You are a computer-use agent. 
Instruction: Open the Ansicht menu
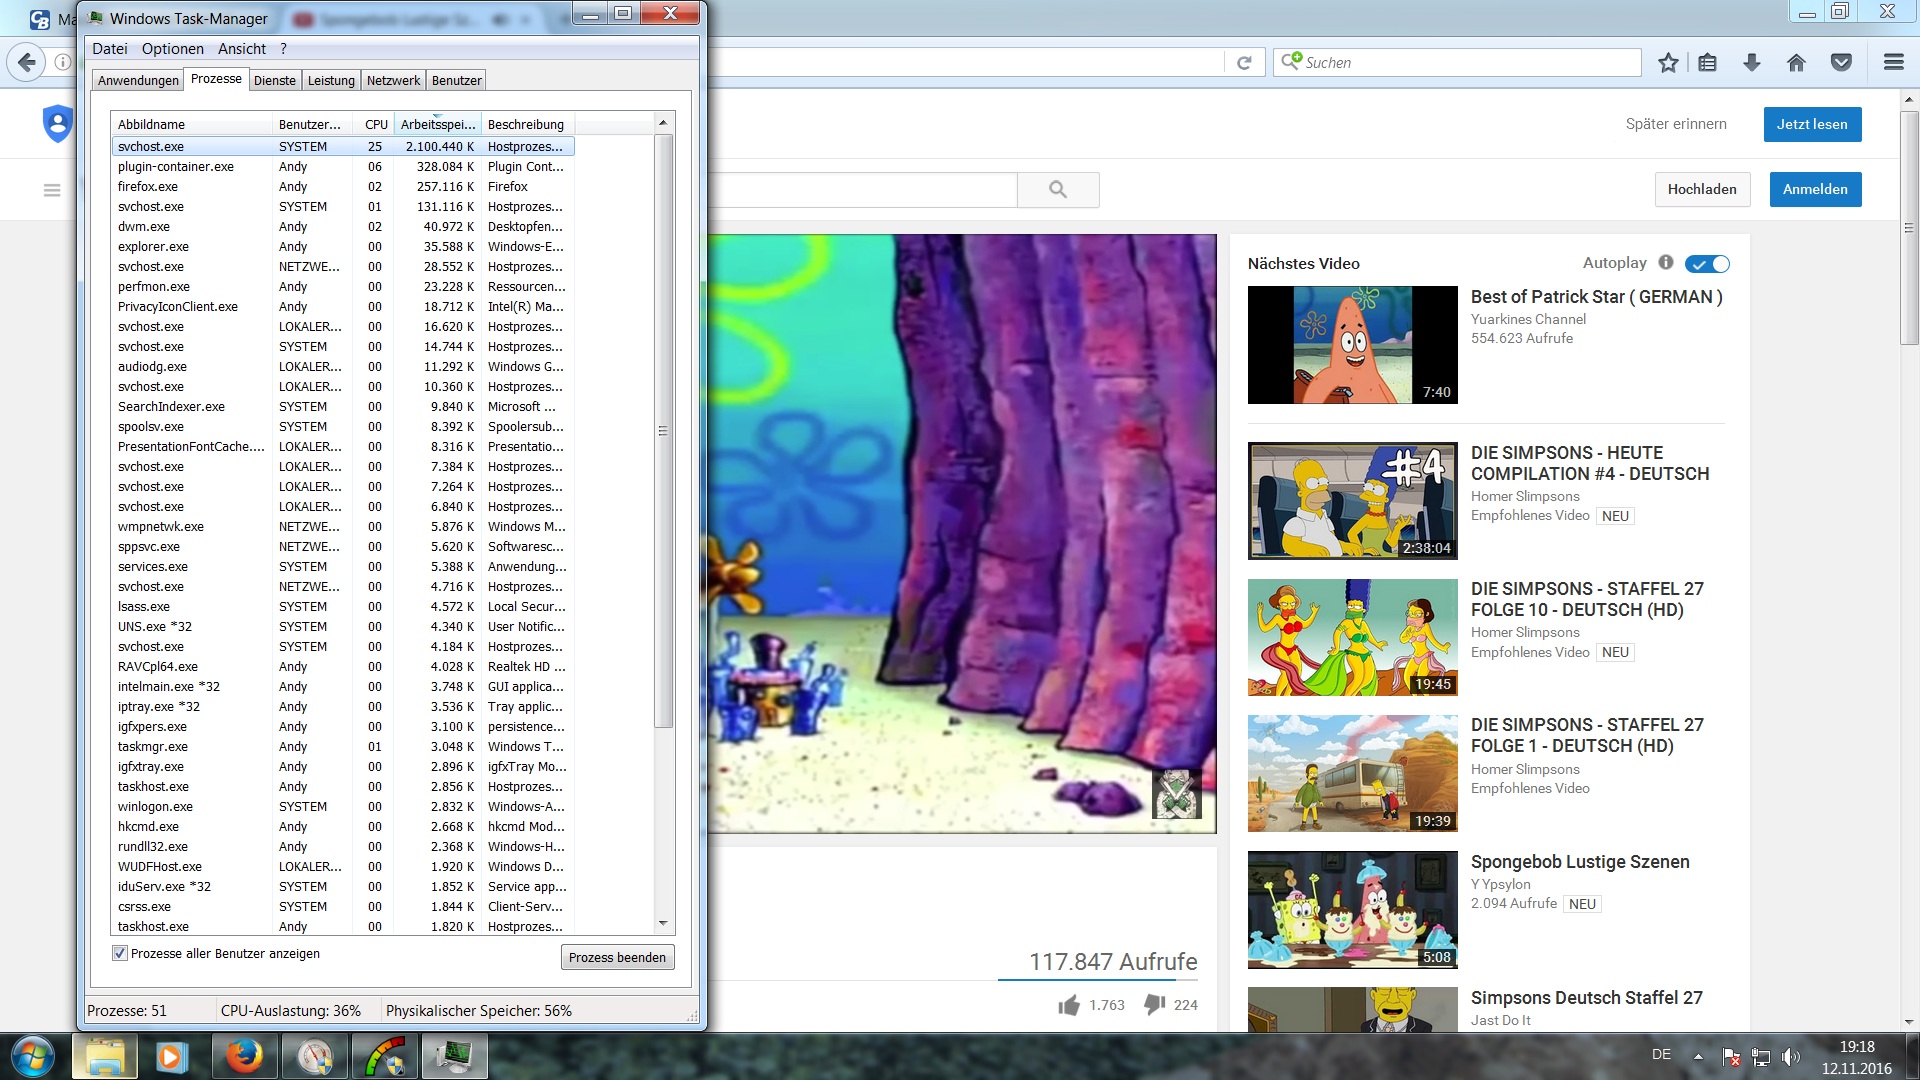point(241,49)
